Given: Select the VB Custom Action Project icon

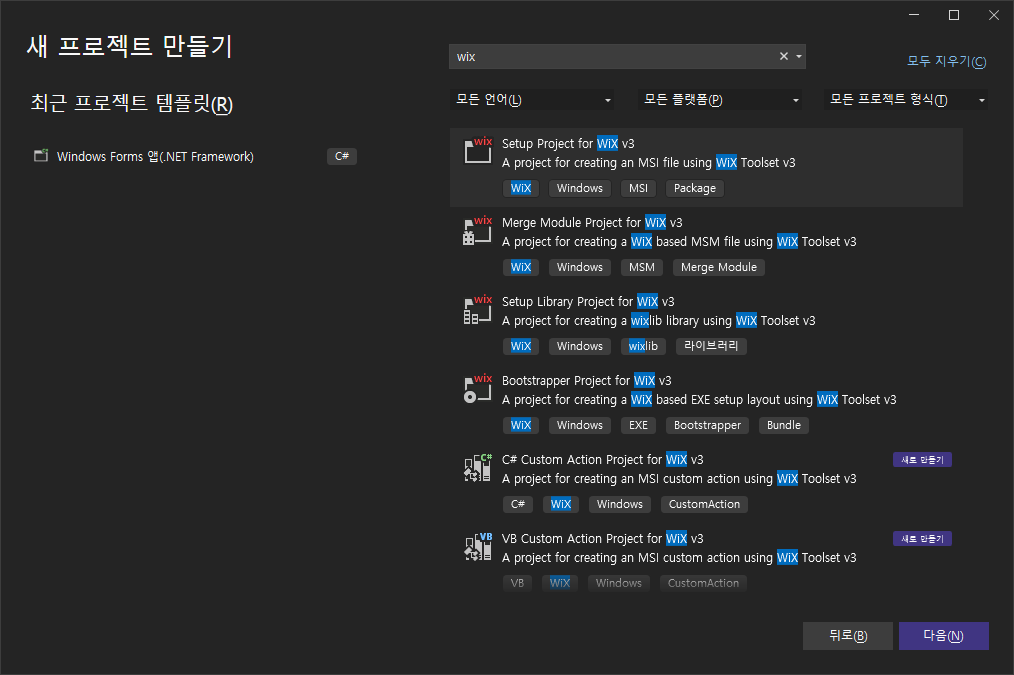Looking at the screenshot, I should pyautogui.click(x=478, y=546).
